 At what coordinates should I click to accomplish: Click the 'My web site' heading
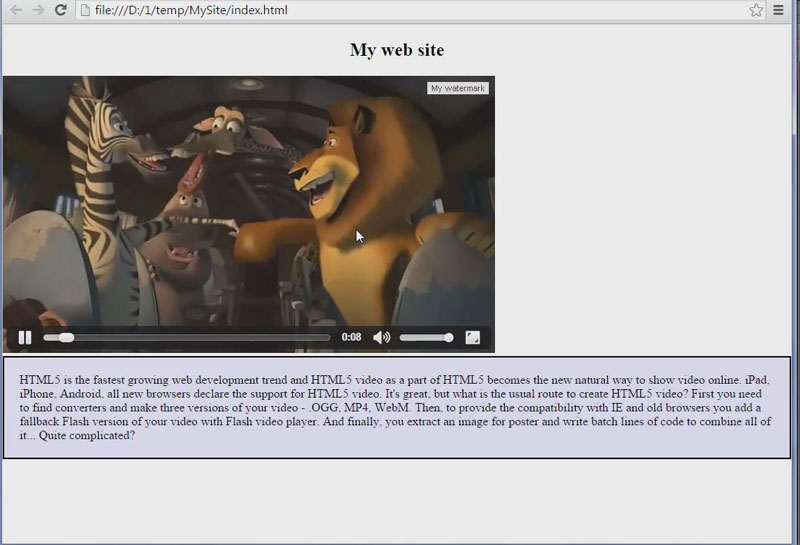[397, 50]
